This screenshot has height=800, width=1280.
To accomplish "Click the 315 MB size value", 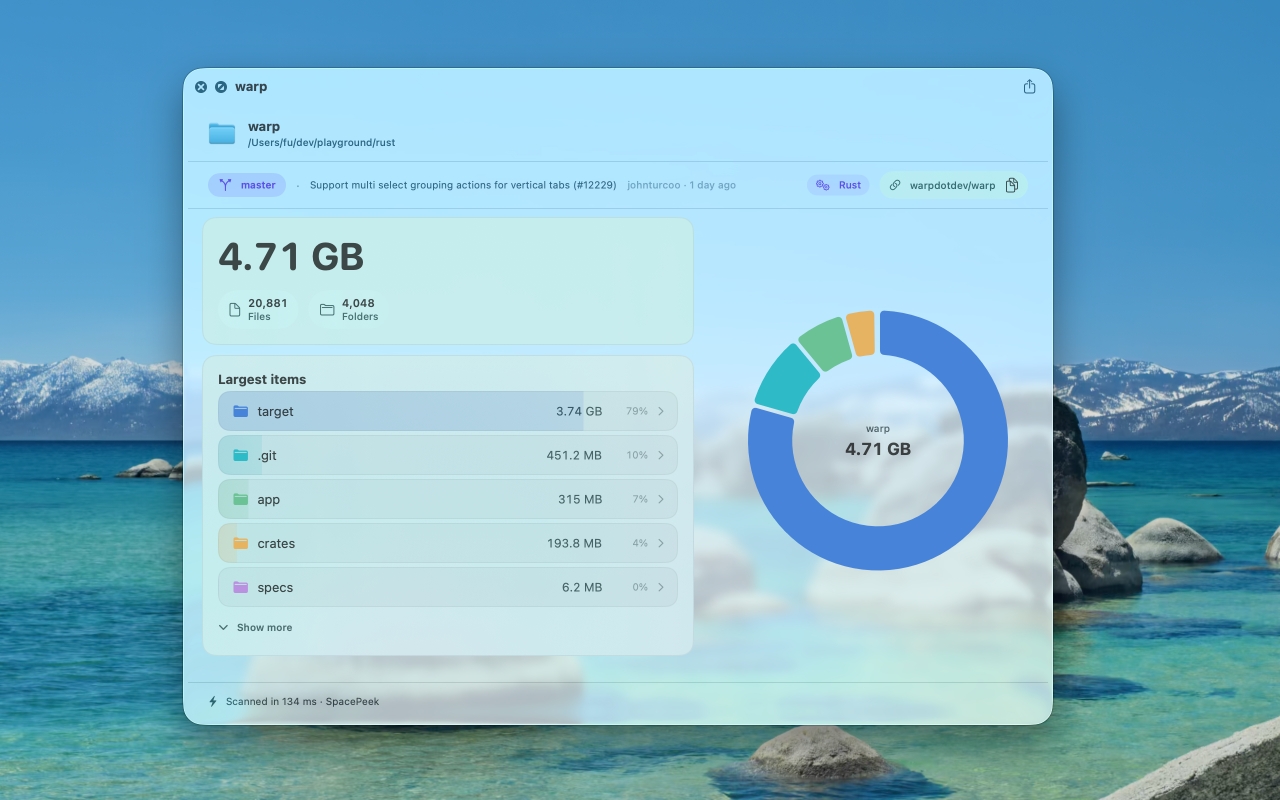I will coord(580,499).
